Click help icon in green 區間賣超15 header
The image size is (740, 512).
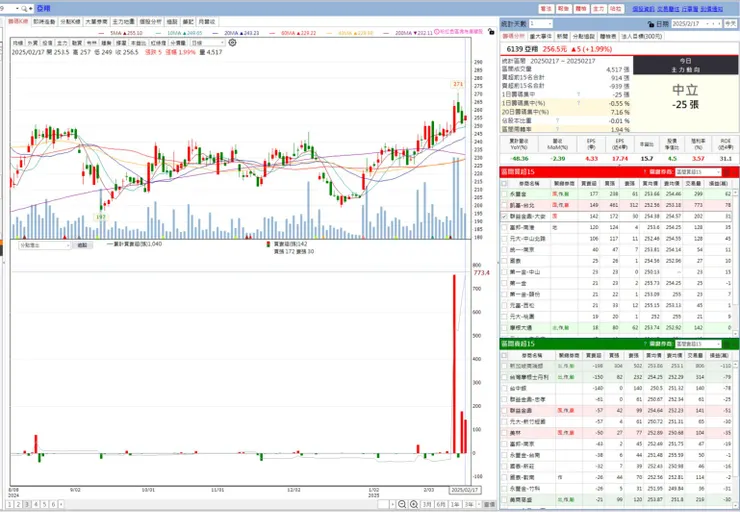point(645,344)
